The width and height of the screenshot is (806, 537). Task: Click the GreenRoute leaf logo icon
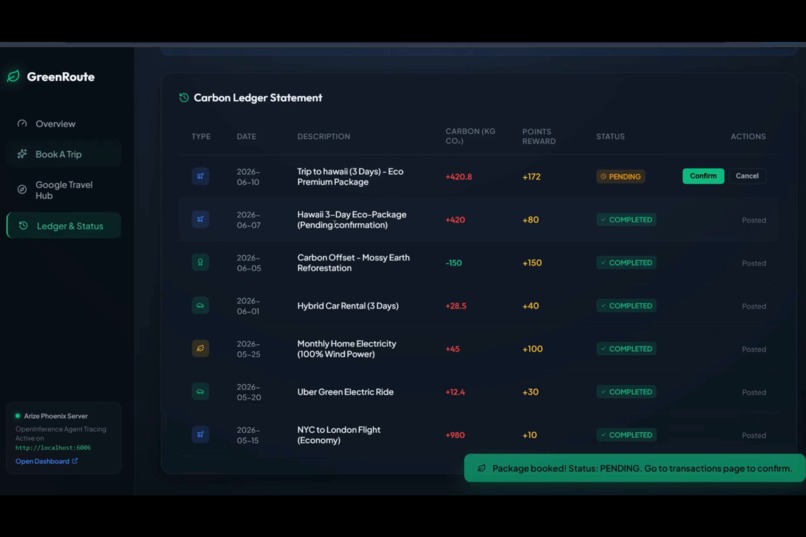tap(13, 77)
